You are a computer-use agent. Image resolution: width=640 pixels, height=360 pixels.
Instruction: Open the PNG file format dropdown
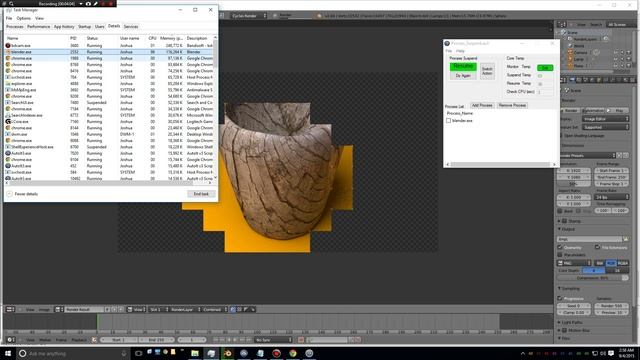(574, 263)
